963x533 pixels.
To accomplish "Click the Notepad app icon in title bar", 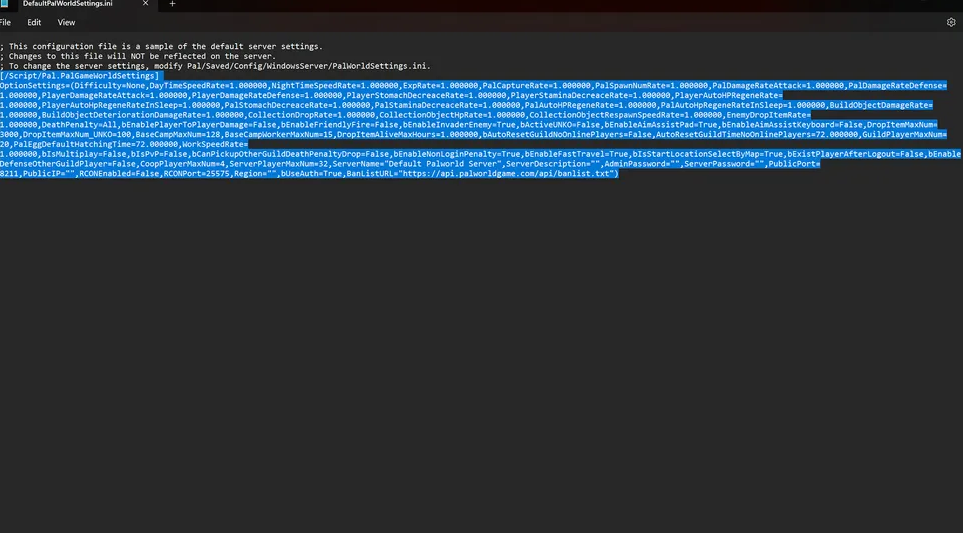I will click(4, 4).
